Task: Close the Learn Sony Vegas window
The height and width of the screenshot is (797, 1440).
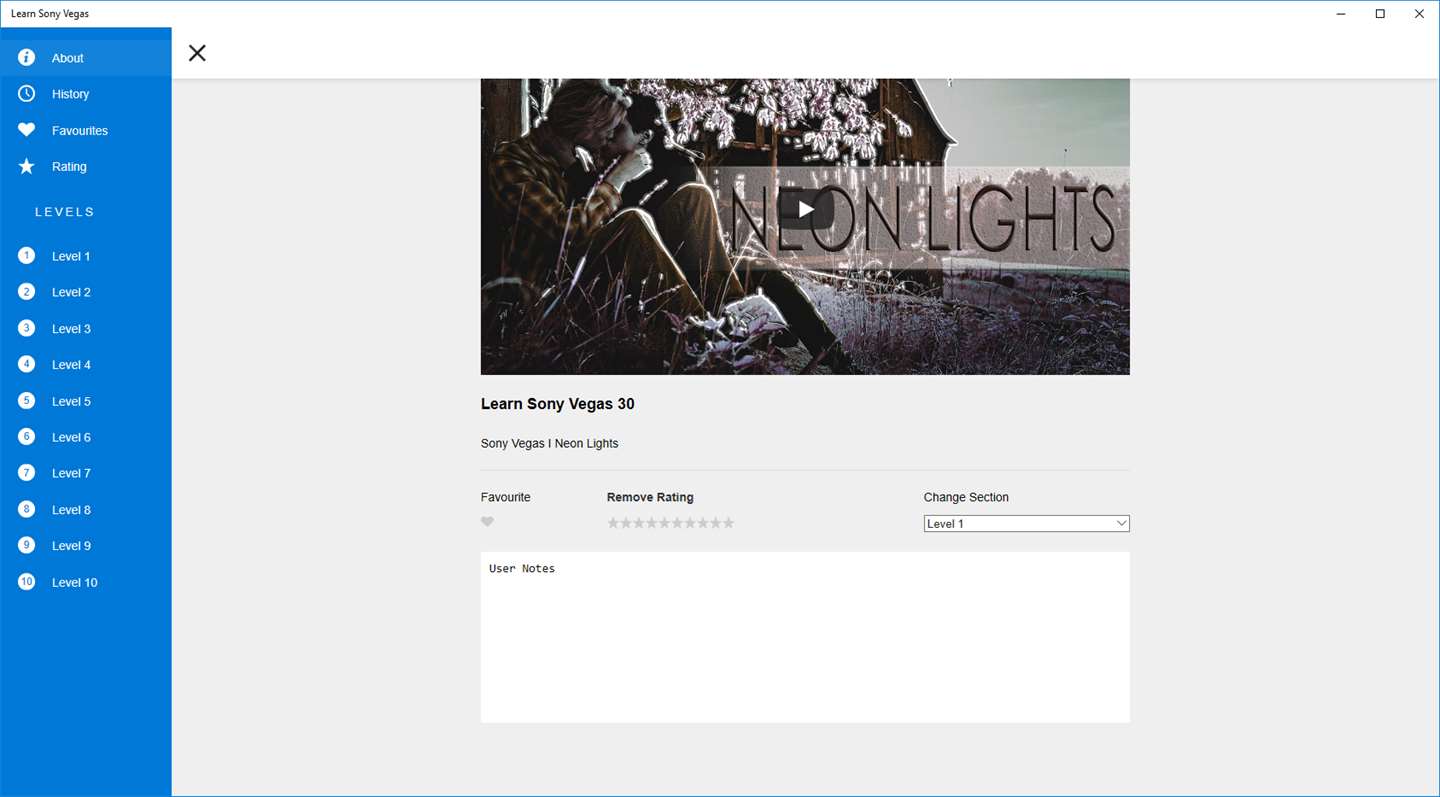Action: tap(1419, 14)
